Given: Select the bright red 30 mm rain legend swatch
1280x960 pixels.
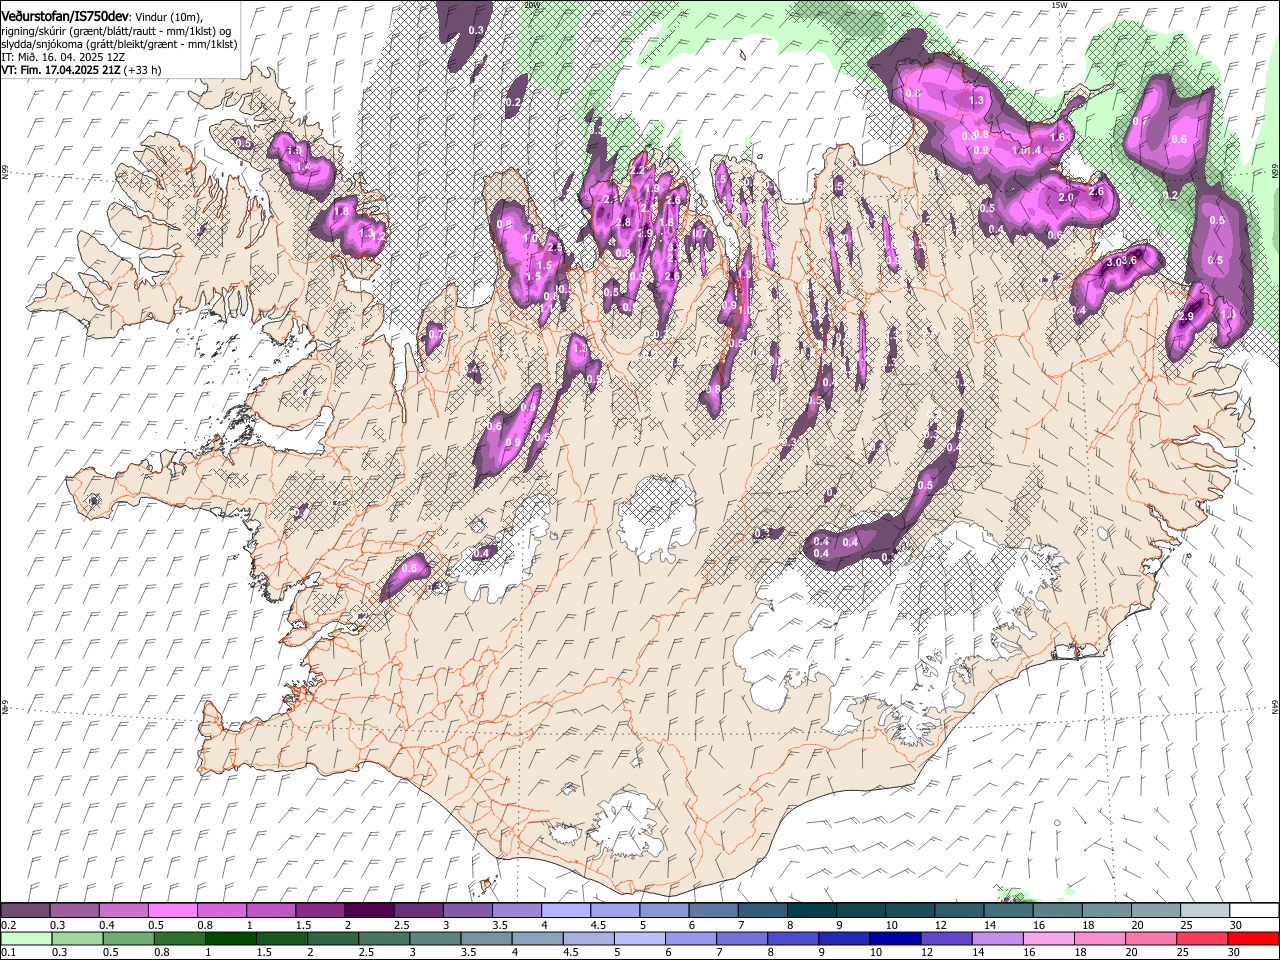Looking at the screenshot, I should (x=1253, y=938).
